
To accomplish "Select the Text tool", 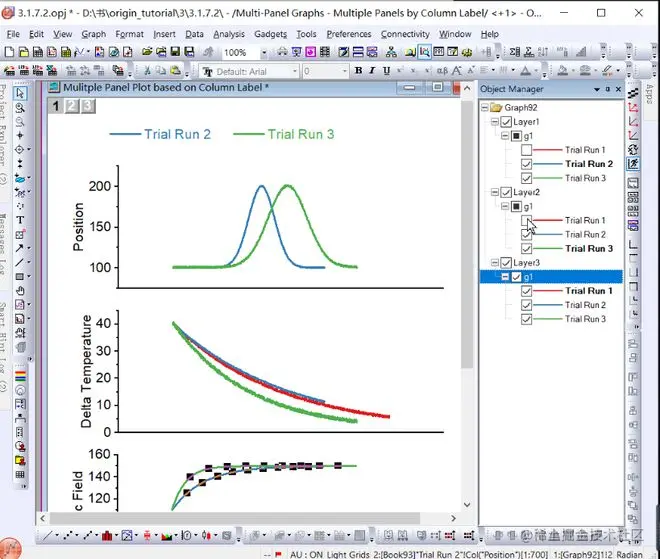I will (x=20, y=220).
